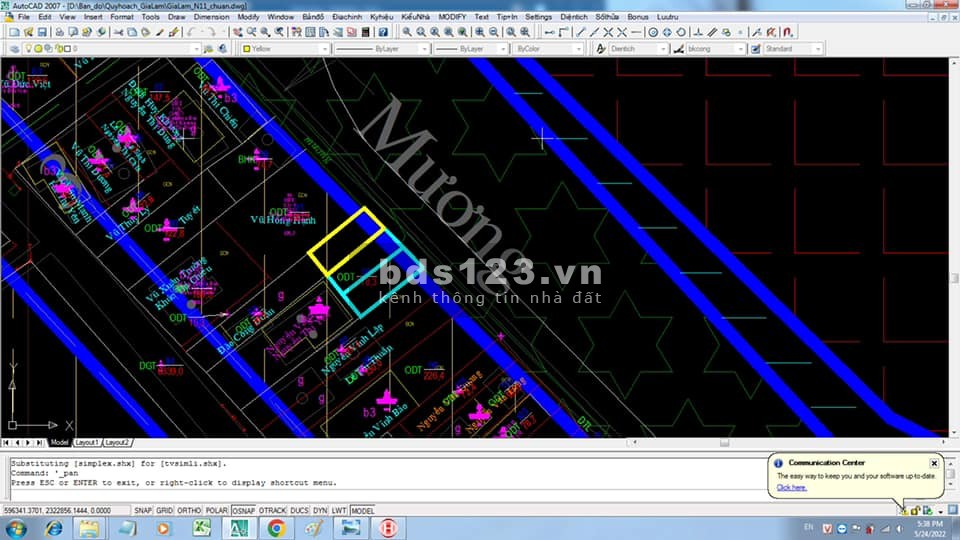Toggle SNAP mode in status bar
Viewport: 960px width, 540px height.
(143, 510)
